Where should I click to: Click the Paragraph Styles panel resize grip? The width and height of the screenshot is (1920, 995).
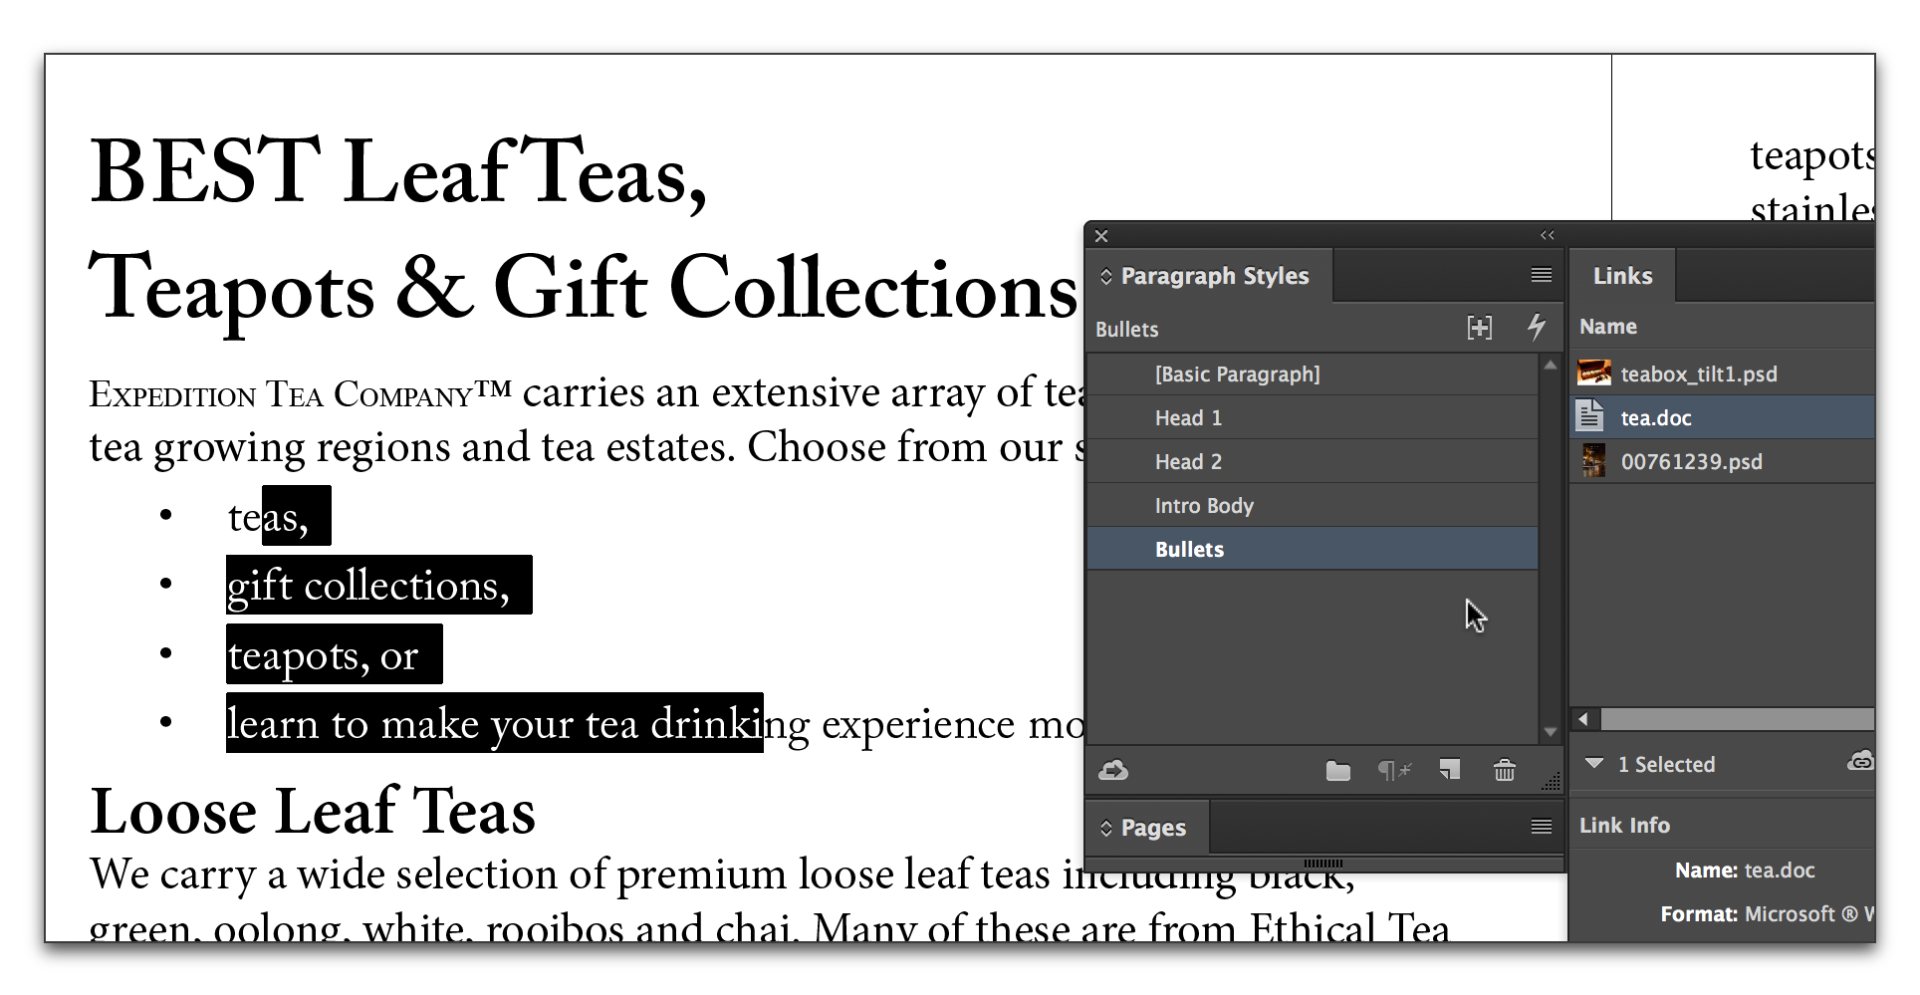tap(1550, 782)
